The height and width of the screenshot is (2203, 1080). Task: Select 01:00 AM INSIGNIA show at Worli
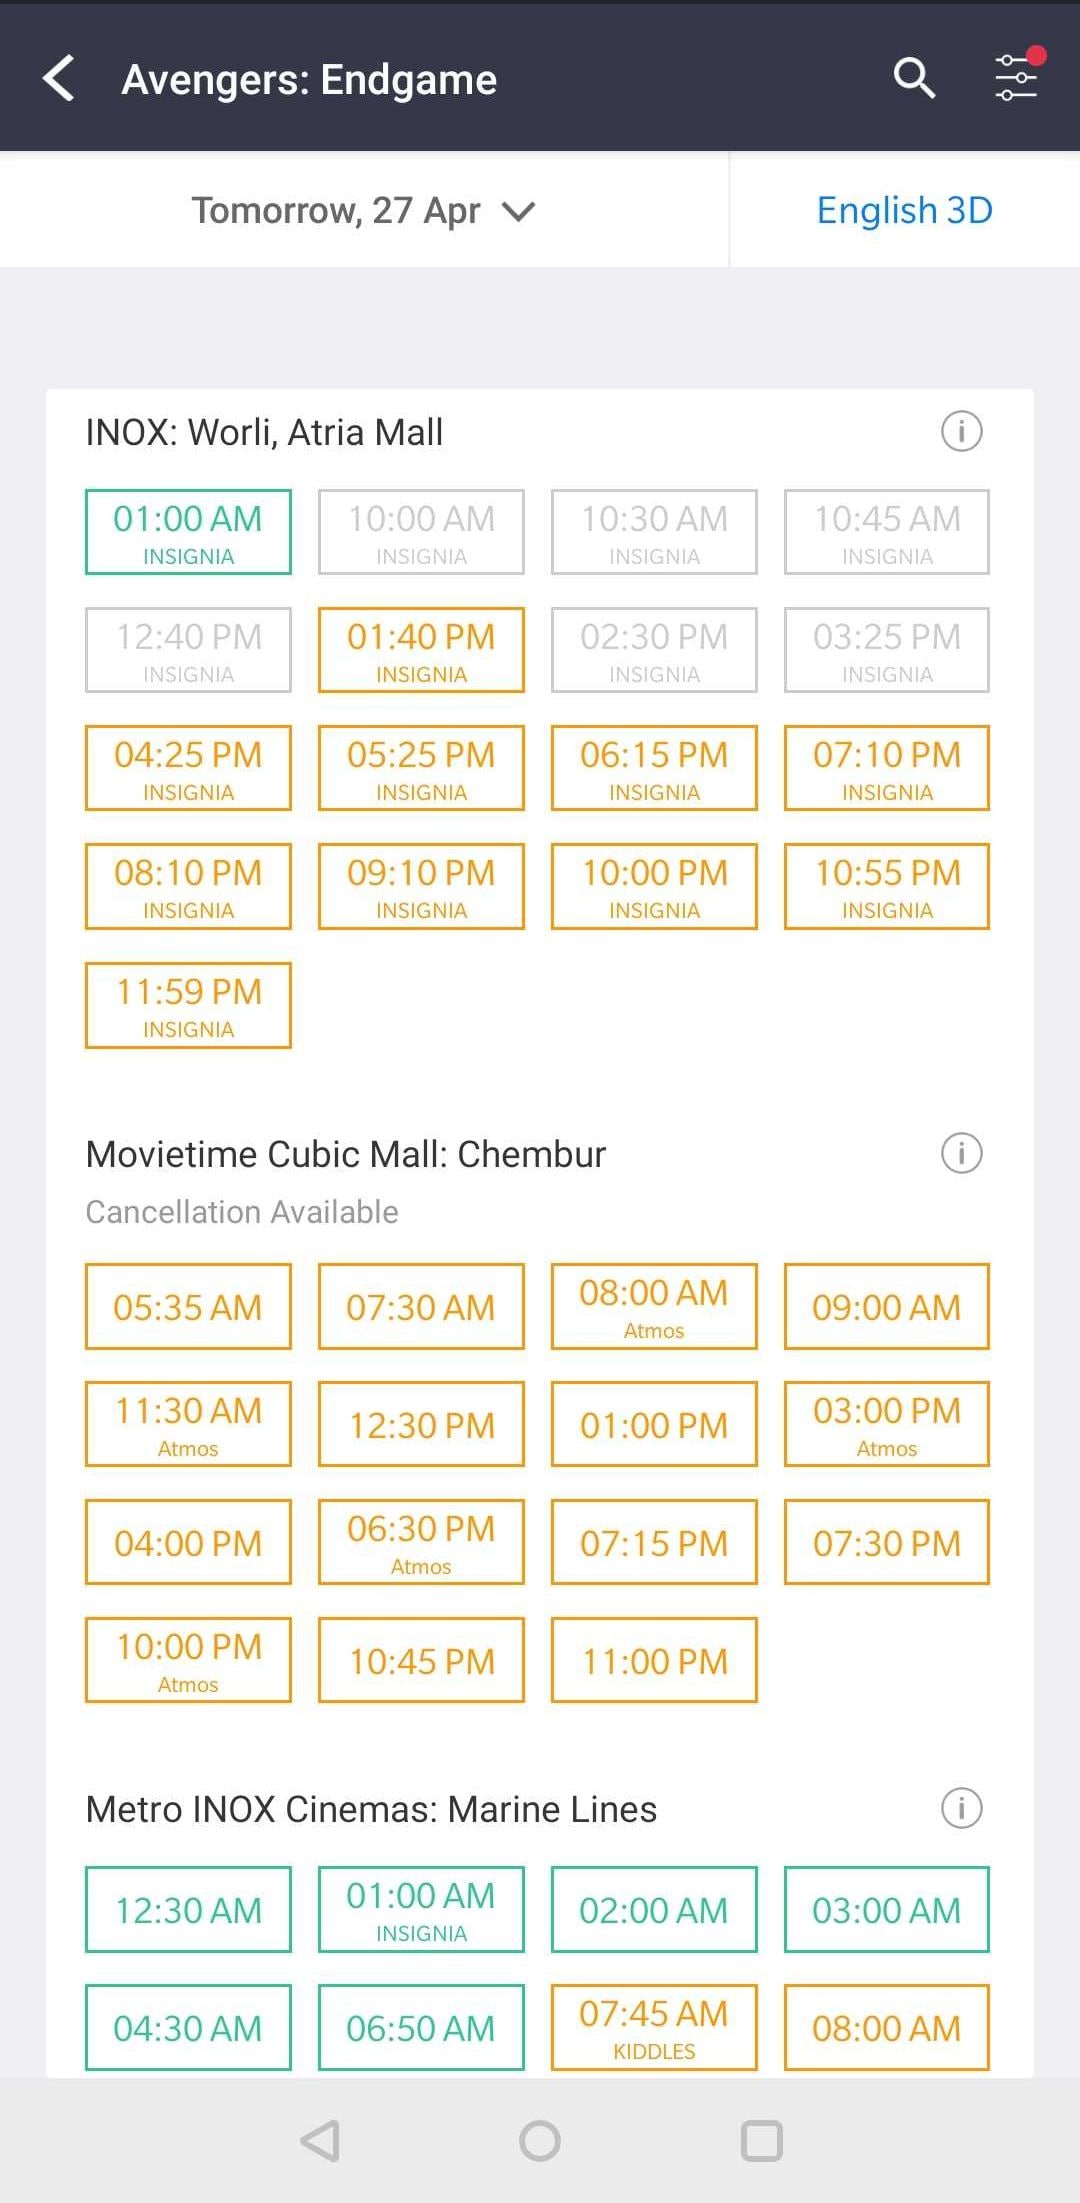point(188,532)
